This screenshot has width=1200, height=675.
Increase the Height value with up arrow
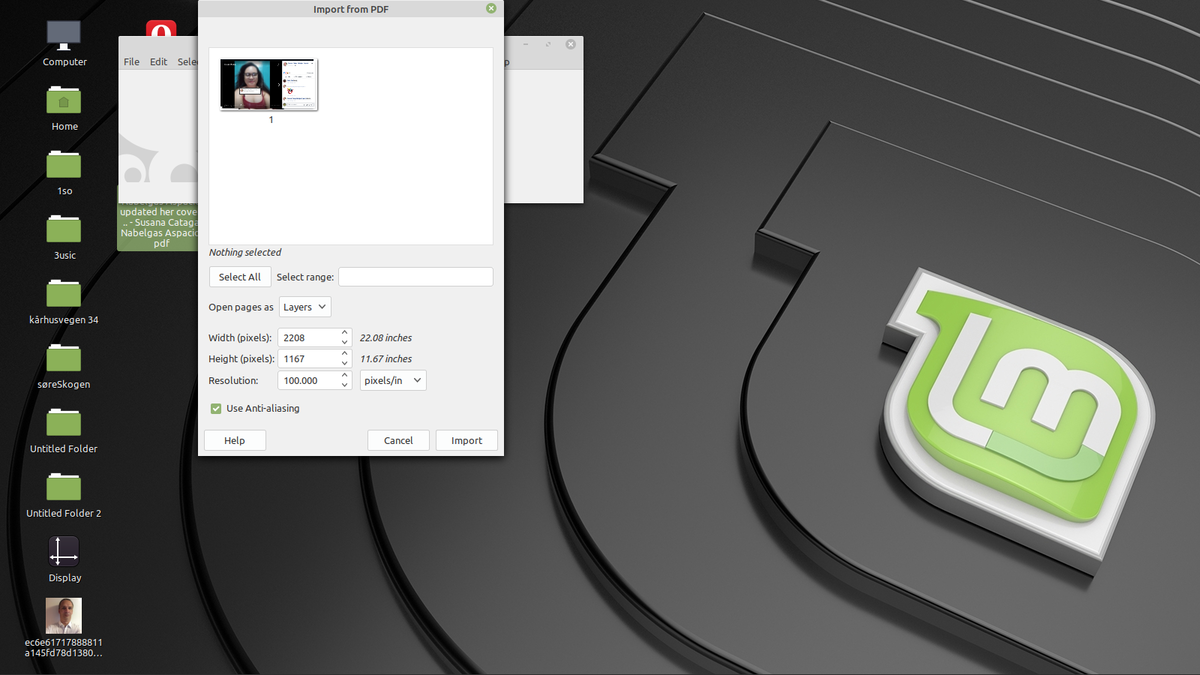click(345, 354)
